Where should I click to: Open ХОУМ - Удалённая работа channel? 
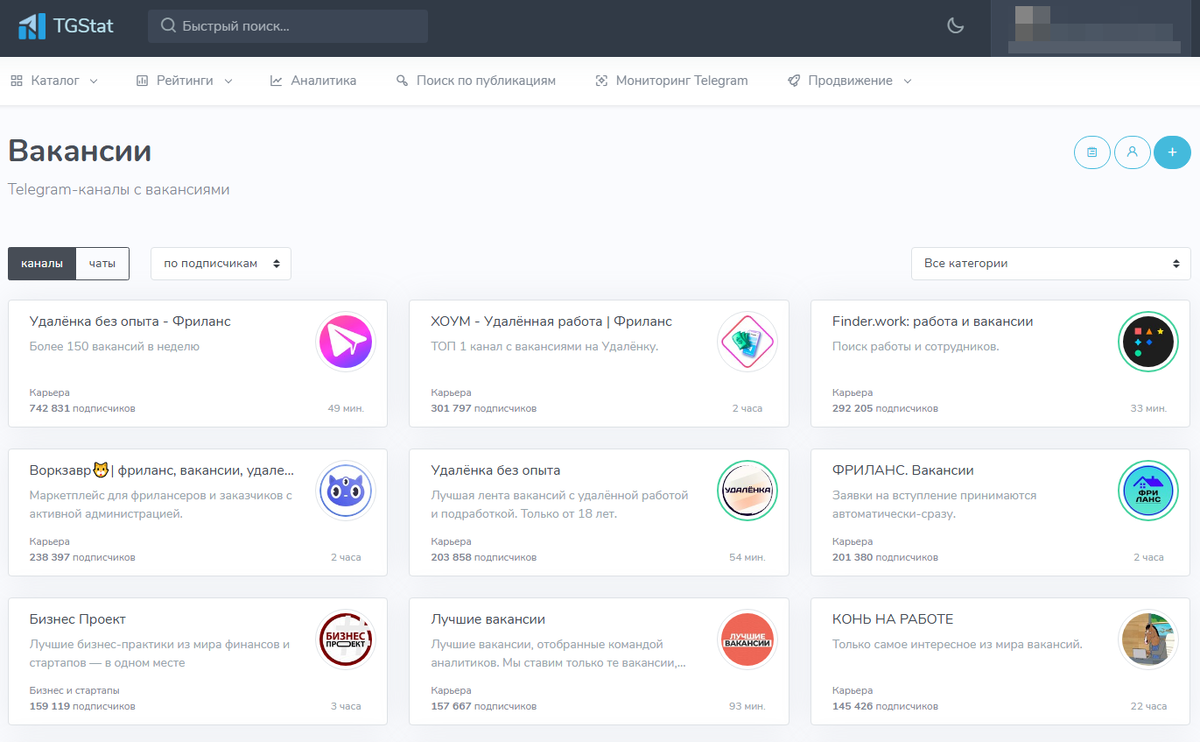click(551, 321)
